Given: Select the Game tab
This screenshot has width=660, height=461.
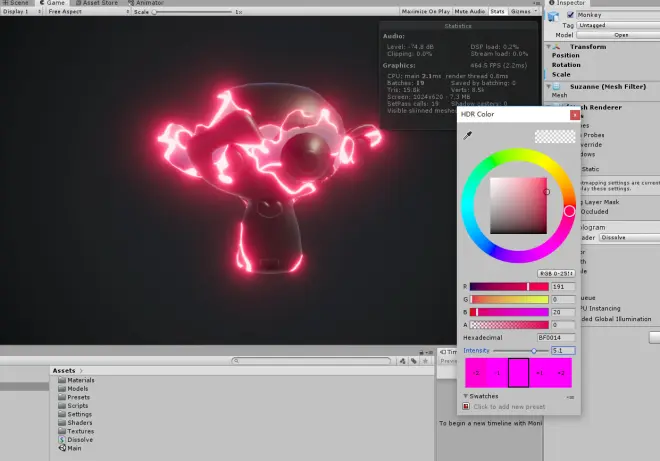Looking at the screenshot, I should pos(53,3).
